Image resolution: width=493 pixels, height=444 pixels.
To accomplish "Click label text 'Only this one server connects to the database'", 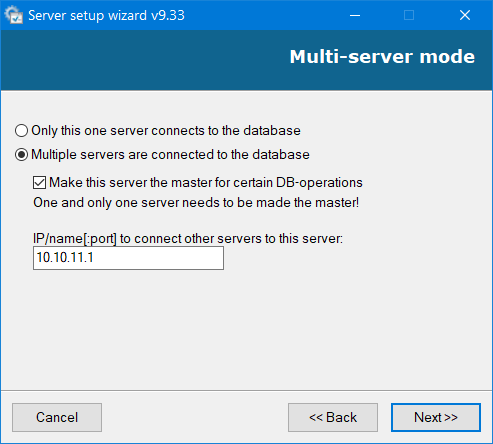I will (x=166, y=131).
